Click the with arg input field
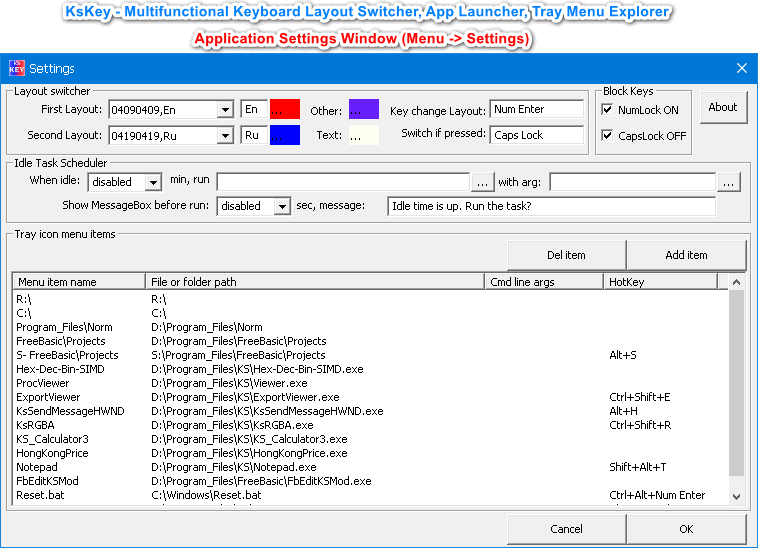 click(x=632, y=182)
